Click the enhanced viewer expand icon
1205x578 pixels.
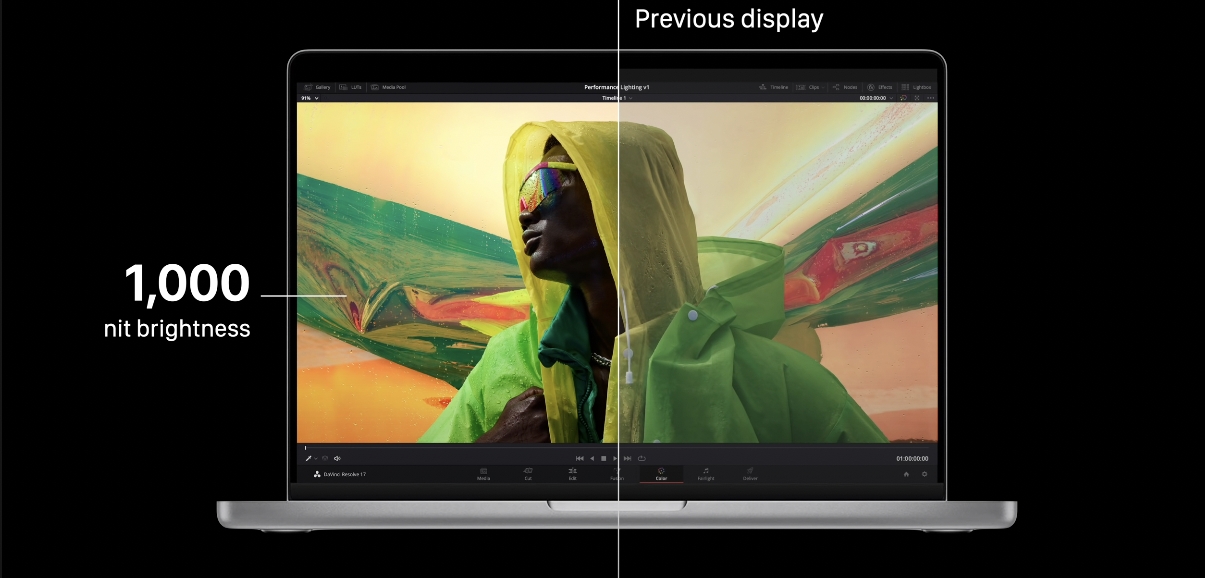(917, 98)
